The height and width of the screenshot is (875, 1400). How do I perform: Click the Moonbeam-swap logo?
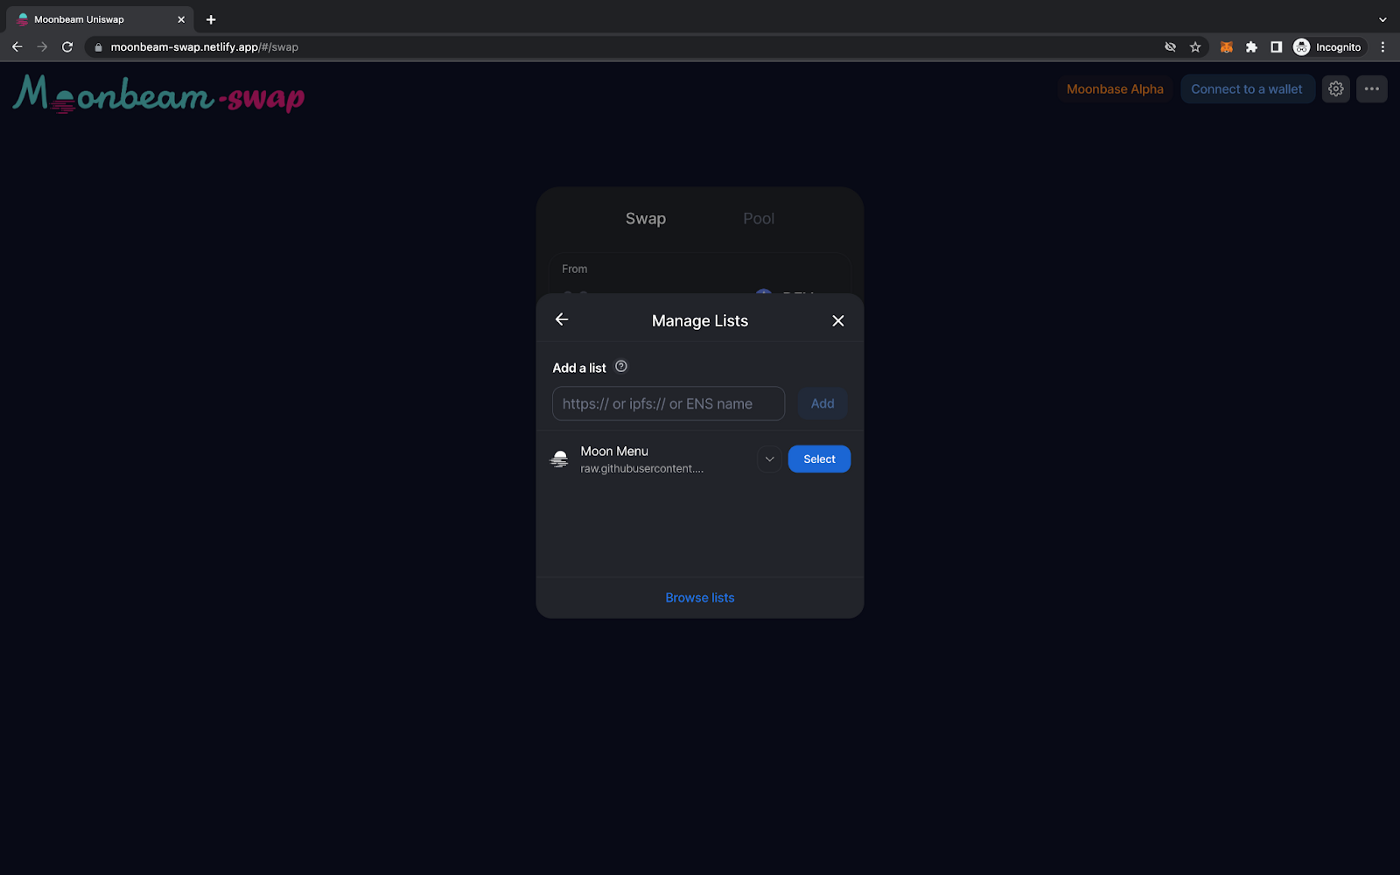[x=159, y=94]
